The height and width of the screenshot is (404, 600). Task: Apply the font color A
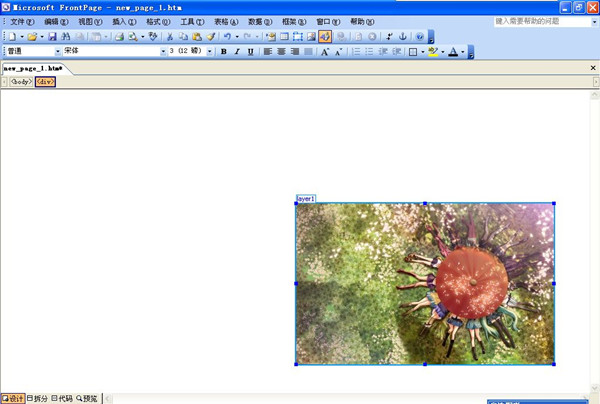[x=453, y=51]
